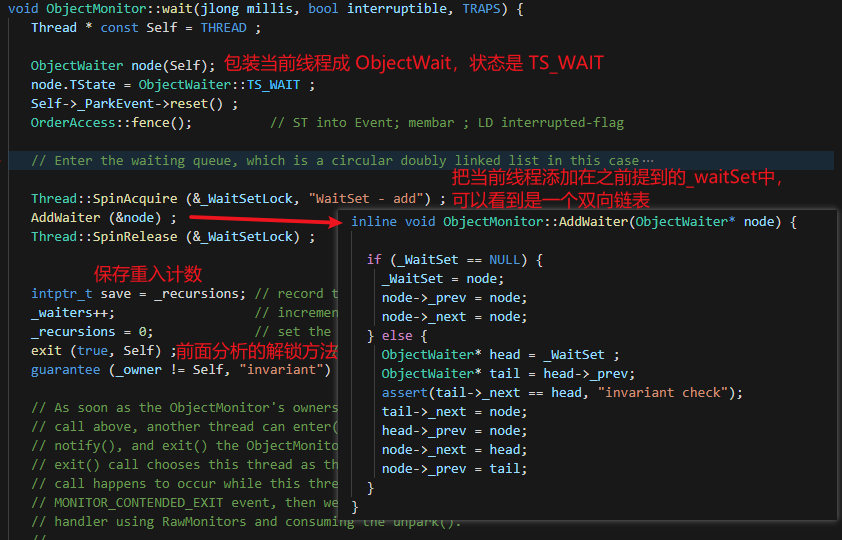The height and width of the screenshot is (540, 842).
Task: Expand the folded comment ellipsis after "this case"
Action: pyautogui.click(x=648, y=160)
